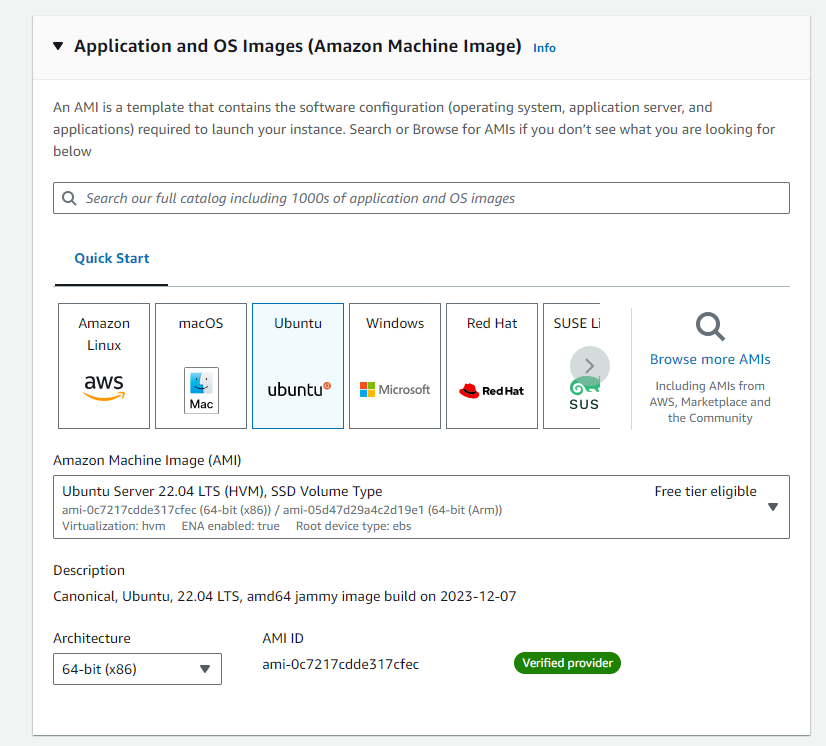826x746 pixels.
Task: Select the Verified provider badge
Action: click(567, 662)
